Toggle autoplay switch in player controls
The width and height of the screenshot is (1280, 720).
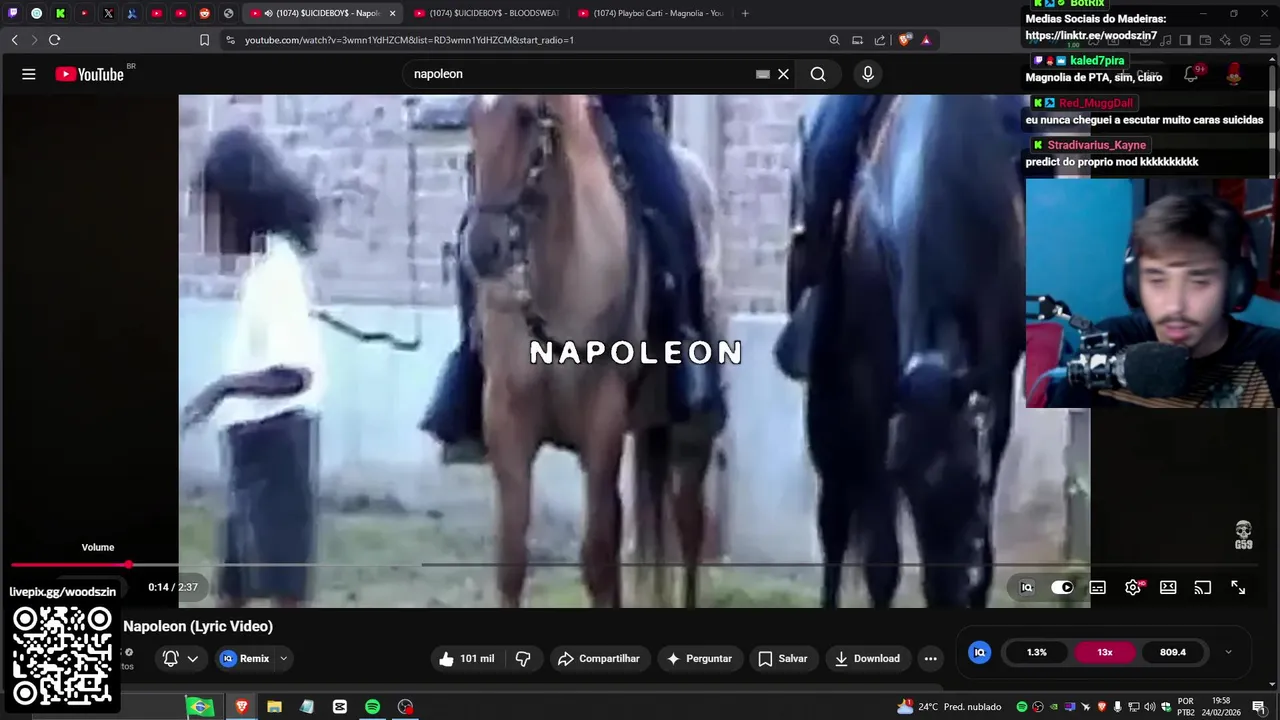1062,588
